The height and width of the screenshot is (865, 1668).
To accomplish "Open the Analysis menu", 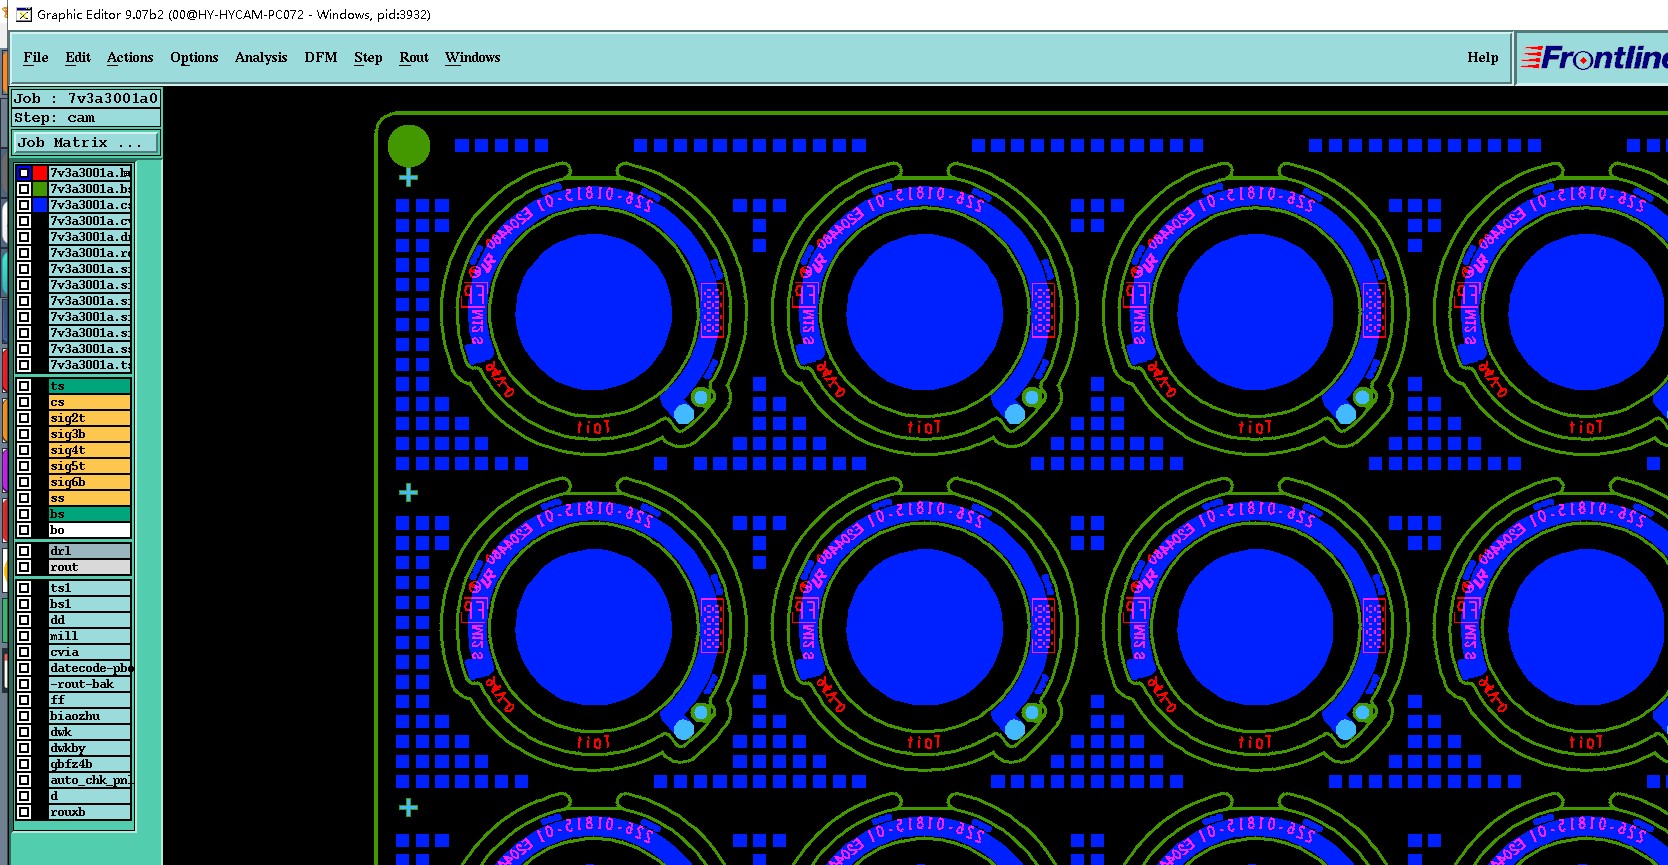I will point(261,57).
